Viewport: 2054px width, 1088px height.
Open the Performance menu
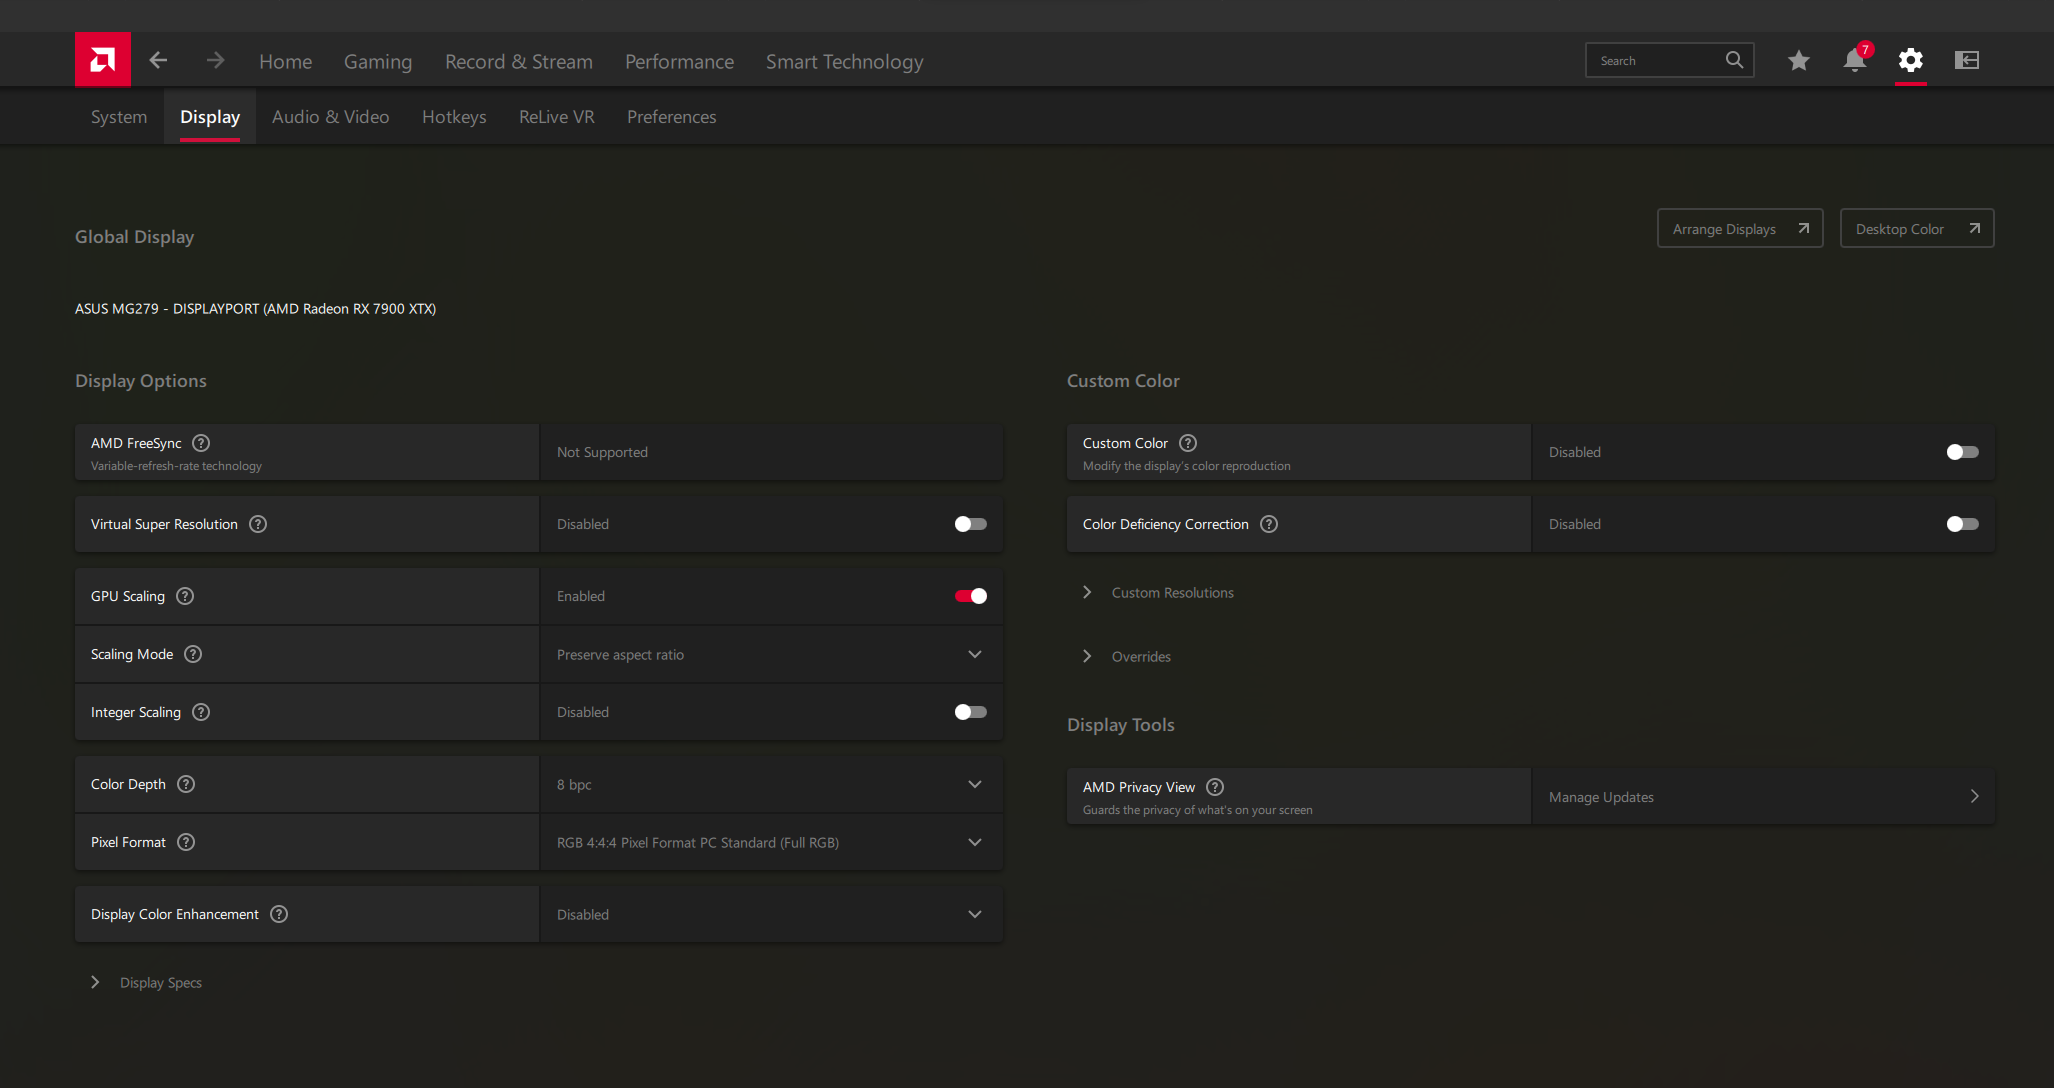pos(679,62)
